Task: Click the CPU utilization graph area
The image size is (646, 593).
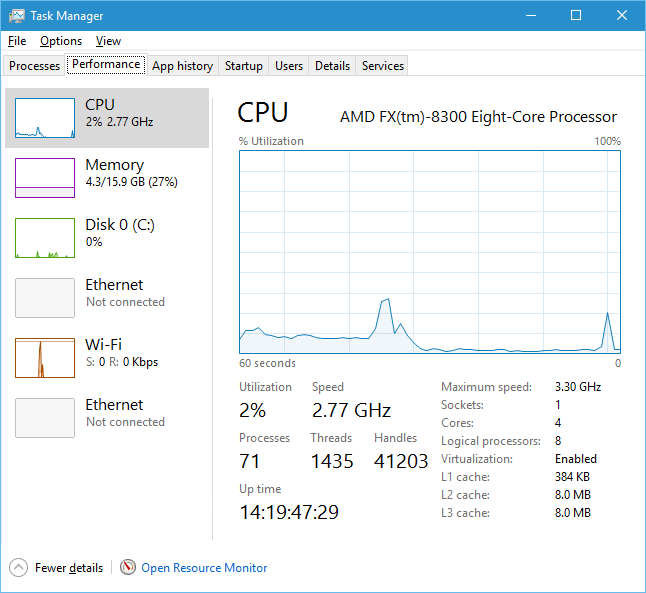Action: tap(430, 252)
